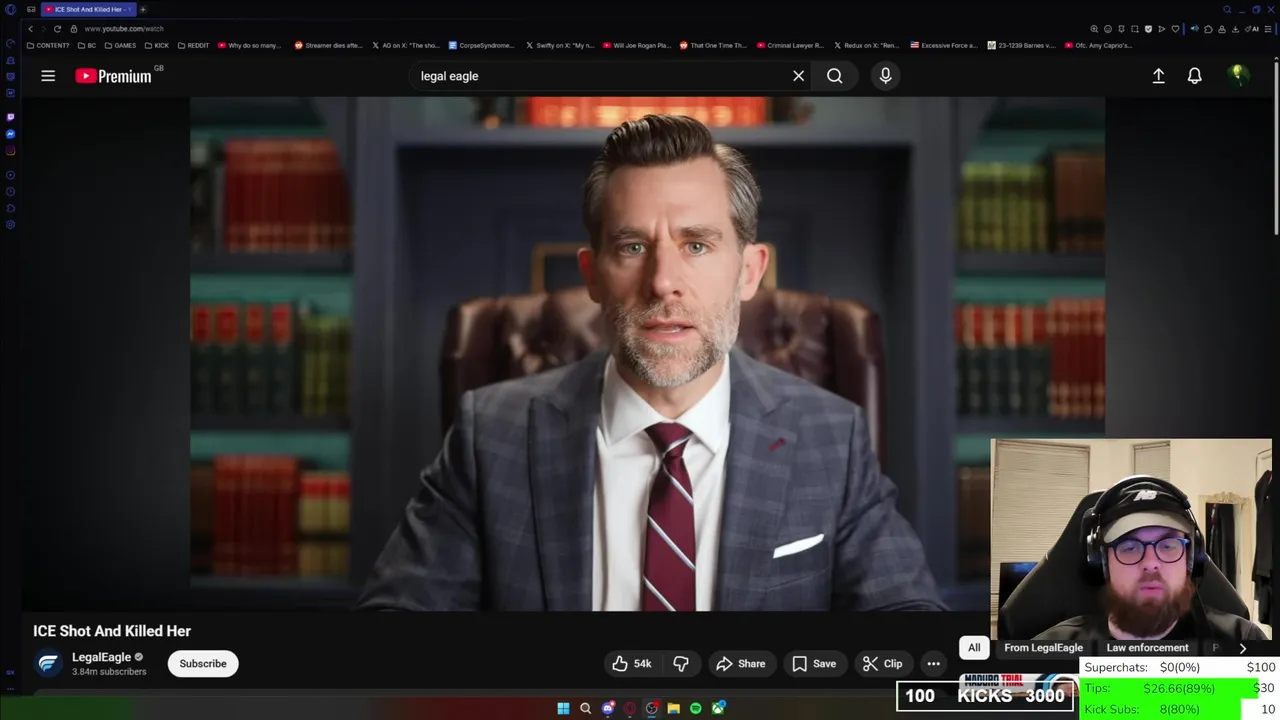The image size is (1280, 720).
Task: Open 'Excessive Force a...' bookmark
Action: click(944, 45)
